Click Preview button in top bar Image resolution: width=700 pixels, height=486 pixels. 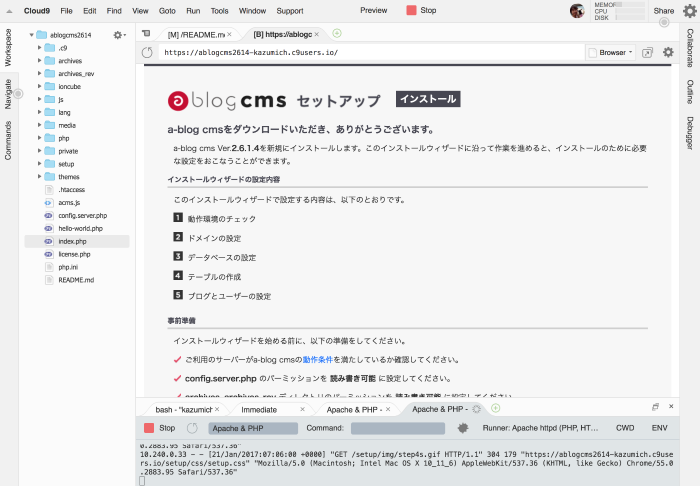click(x=374, y=10)
